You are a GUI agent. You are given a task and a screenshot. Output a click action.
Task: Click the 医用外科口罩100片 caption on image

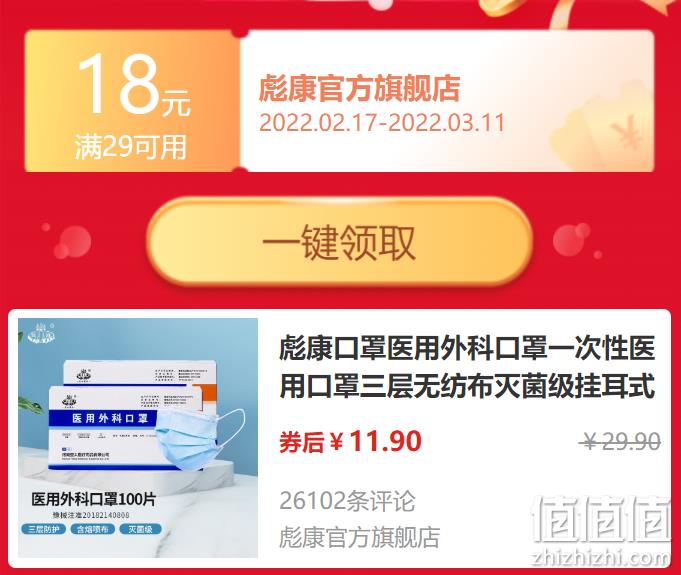93,499
